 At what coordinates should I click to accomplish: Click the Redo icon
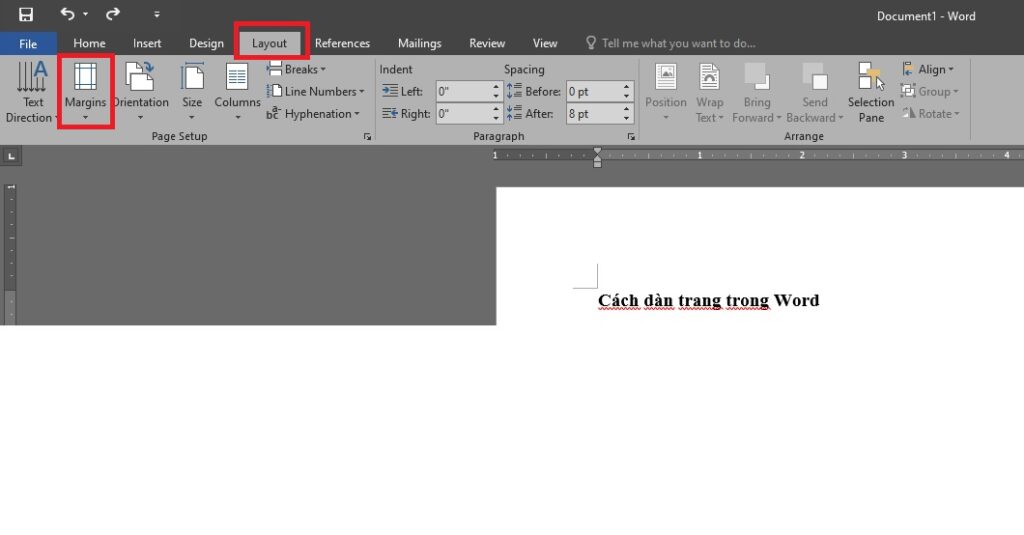113,15
